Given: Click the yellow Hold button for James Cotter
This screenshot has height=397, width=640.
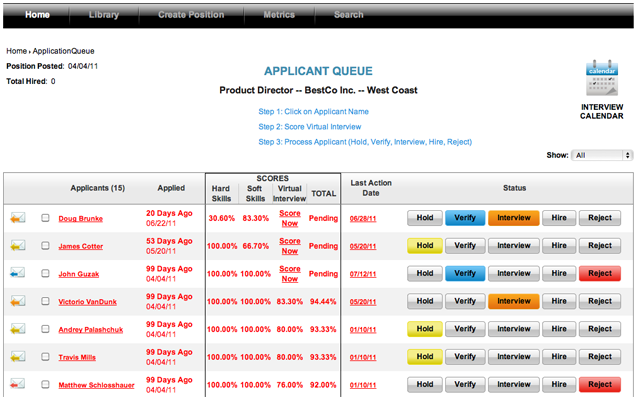Looking at the screenshot, I should [x=424, y=246].
